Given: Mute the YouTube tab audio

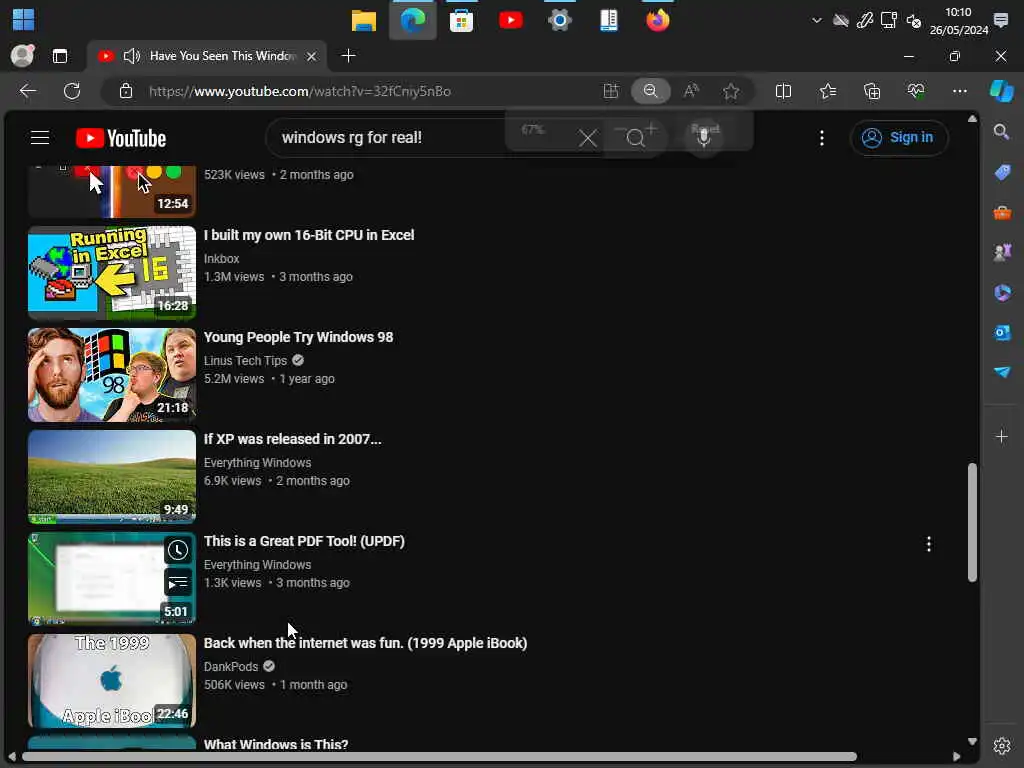Looking at the screenshot, I should pos(132,56).
